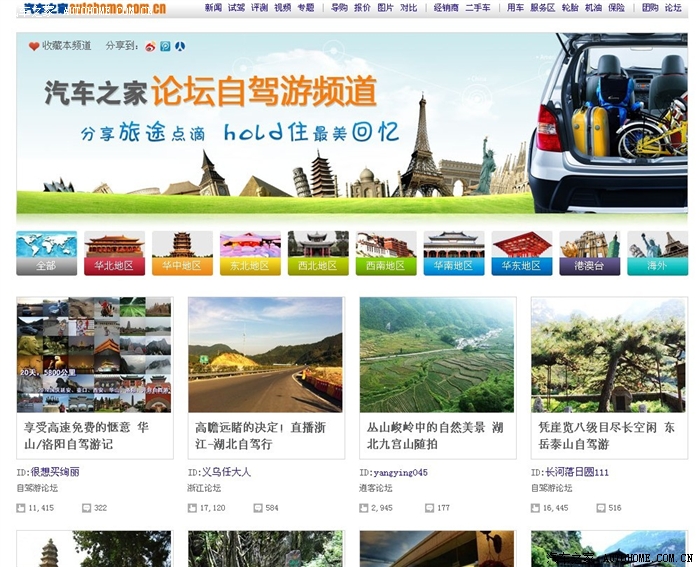Open 新闻 in the top navigation
Screen dimensions: 700x567
click(x=213, y=8)
